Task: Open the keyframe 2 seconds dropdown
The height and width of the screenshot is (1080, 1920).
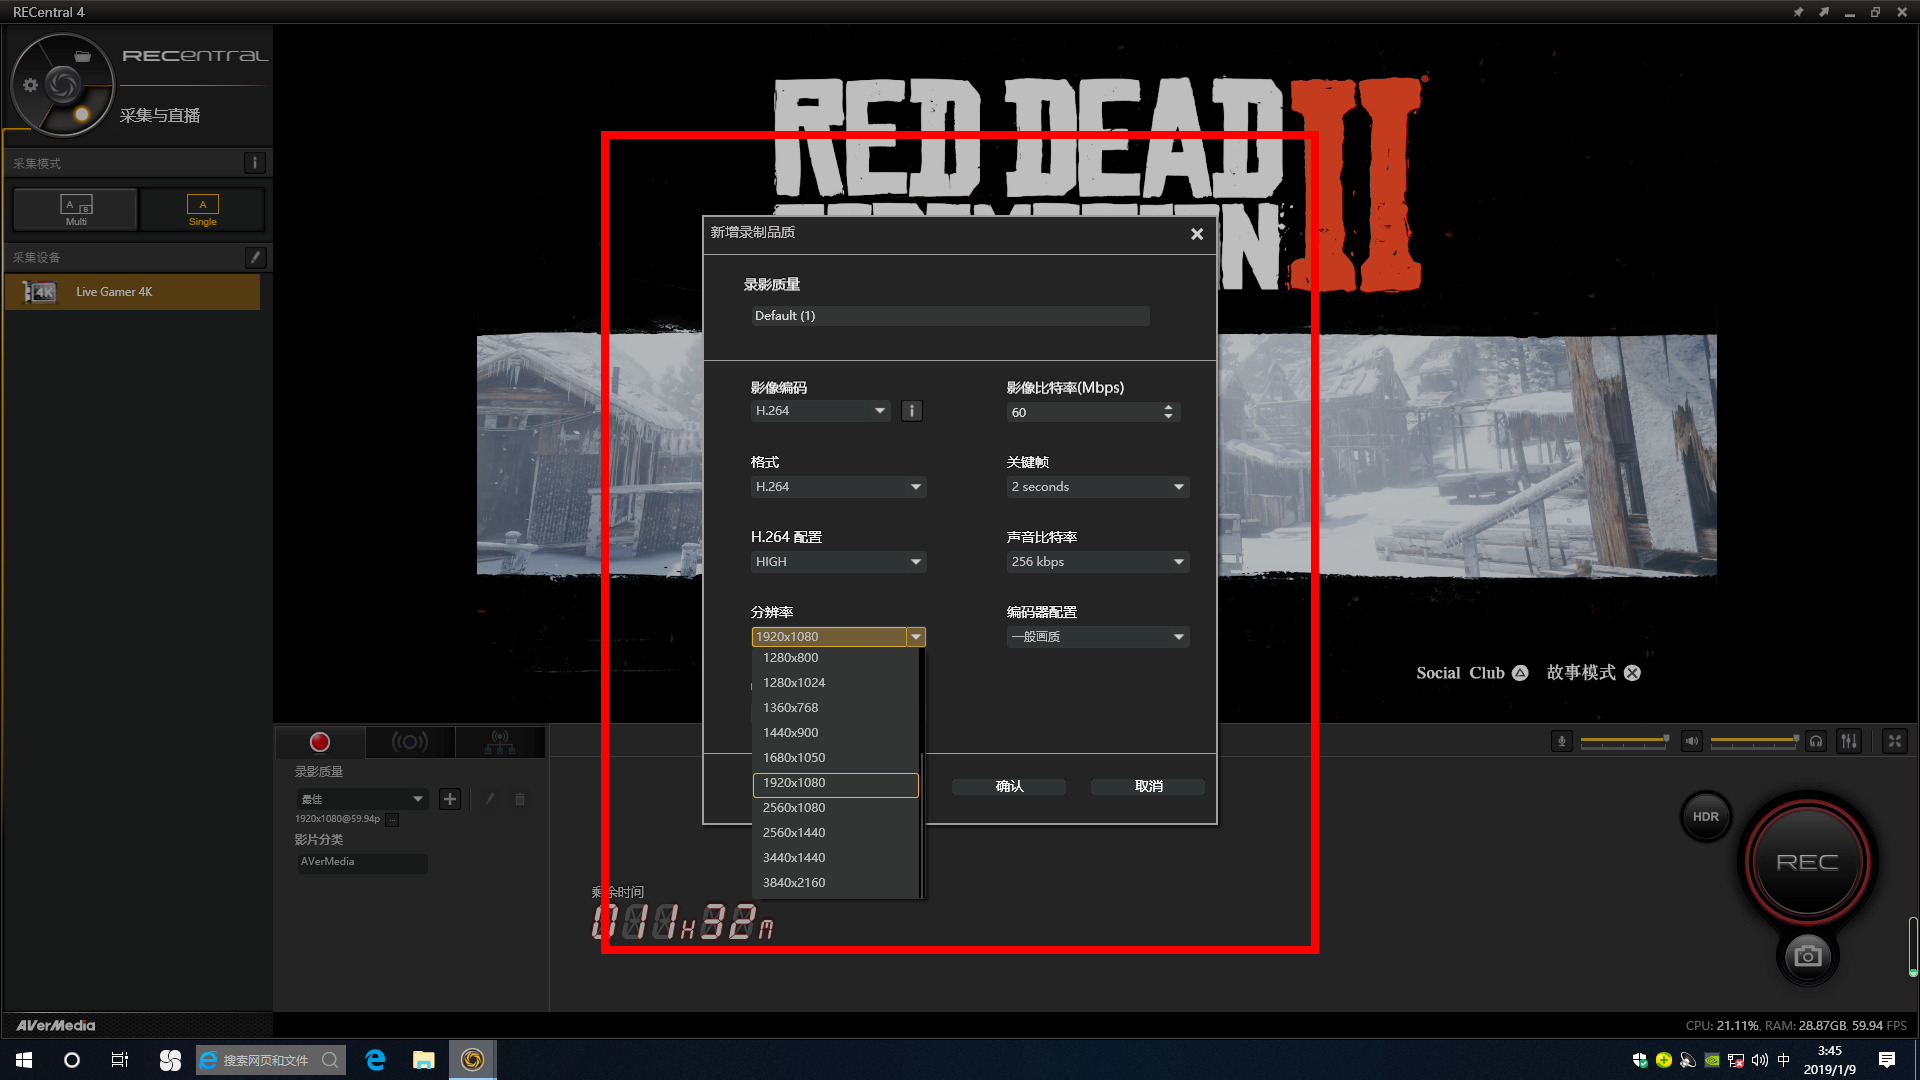Action: pyautogui.click(x=1097, y=487)
